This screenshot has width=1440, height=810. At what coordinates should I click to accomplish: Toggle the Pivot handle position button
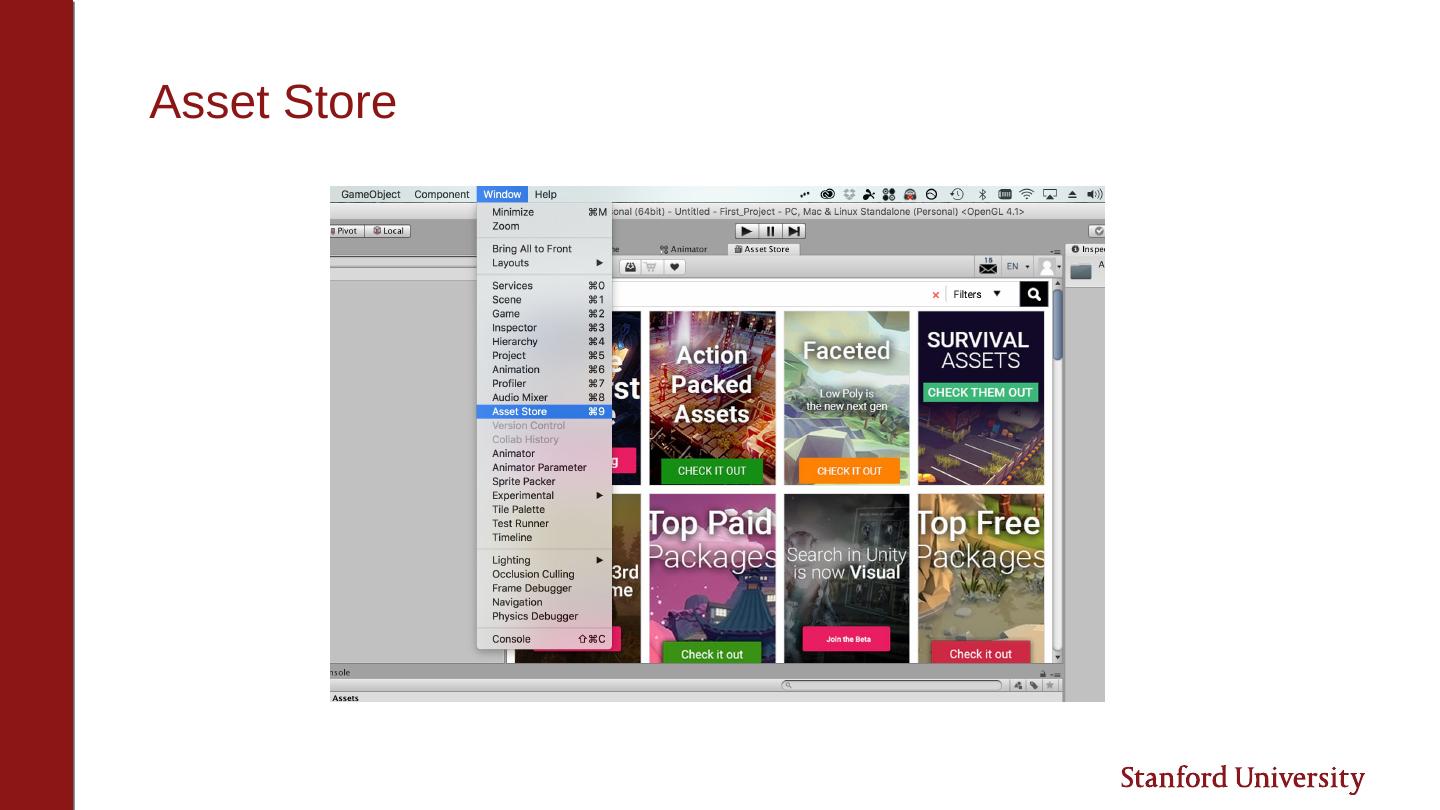345,231
